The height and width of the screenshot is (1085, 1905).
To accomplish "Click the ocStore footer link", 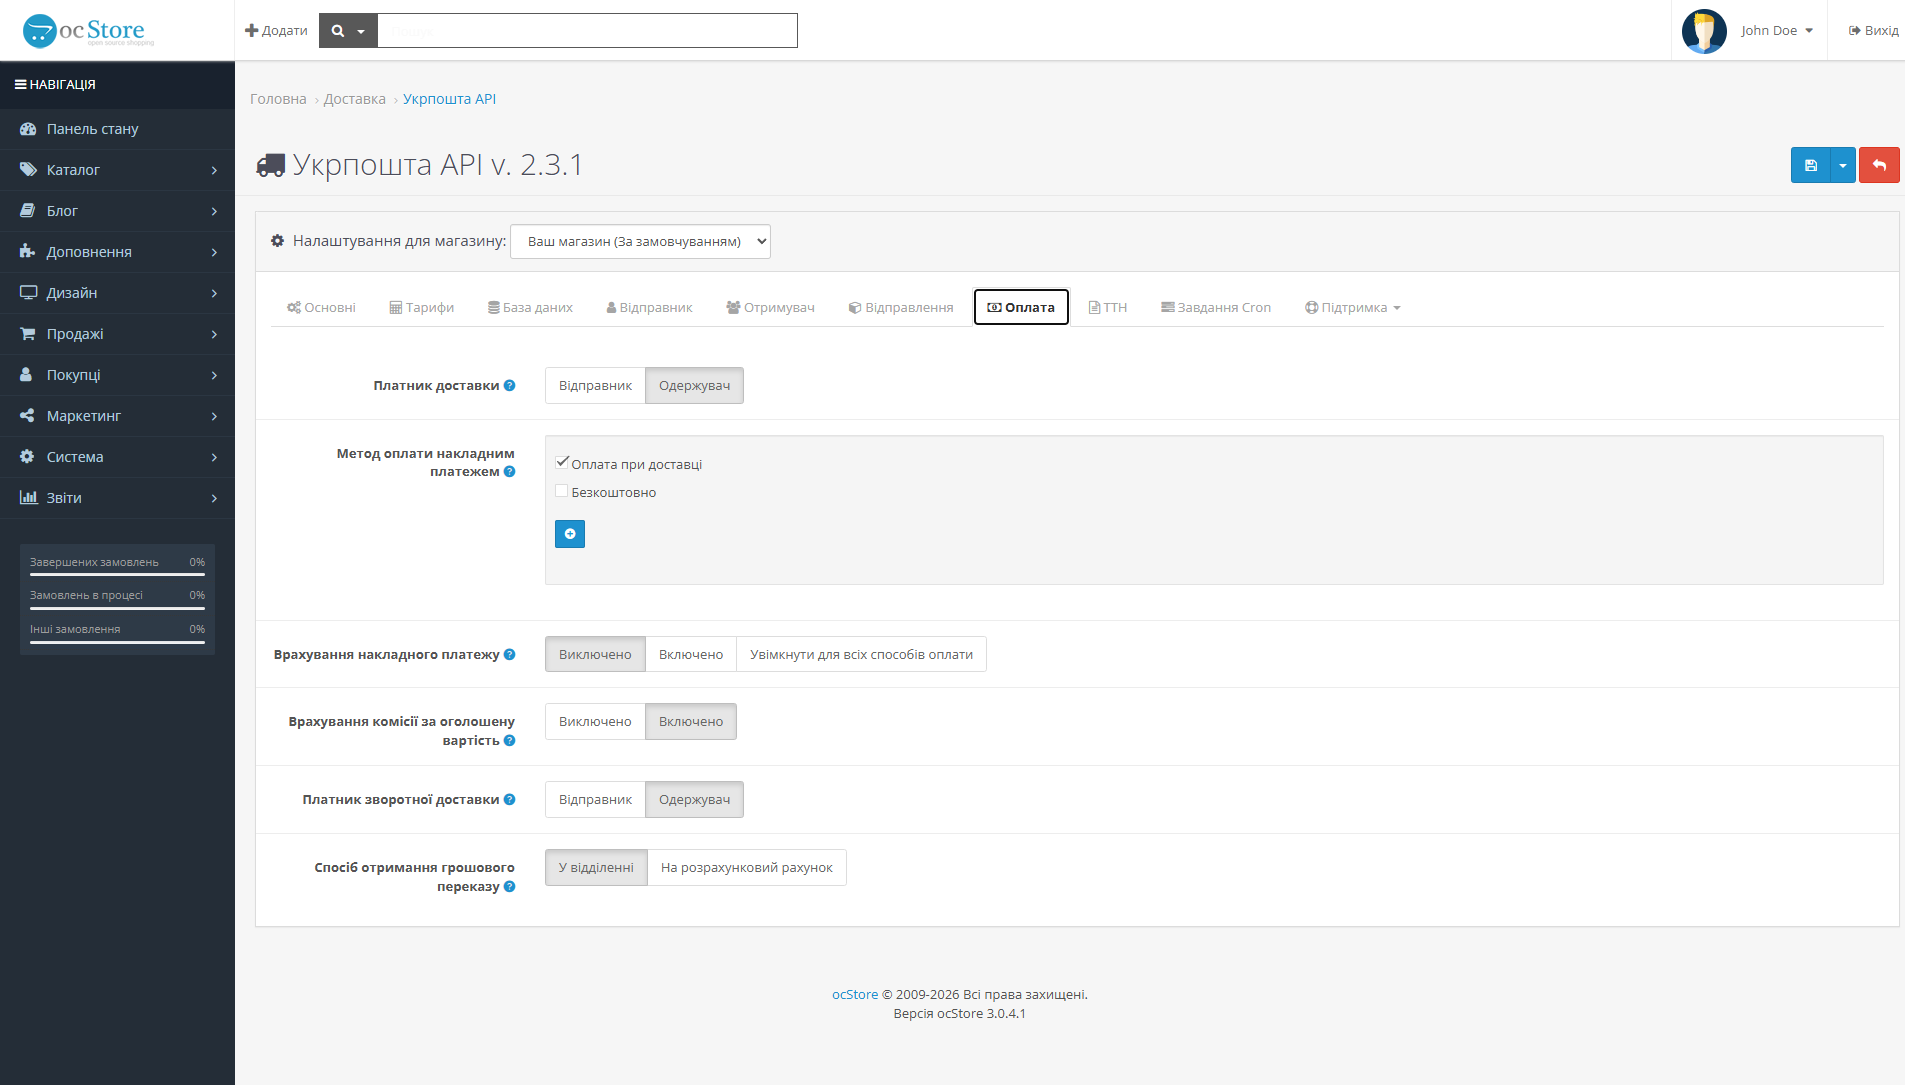I will click(x=855, y=995).
